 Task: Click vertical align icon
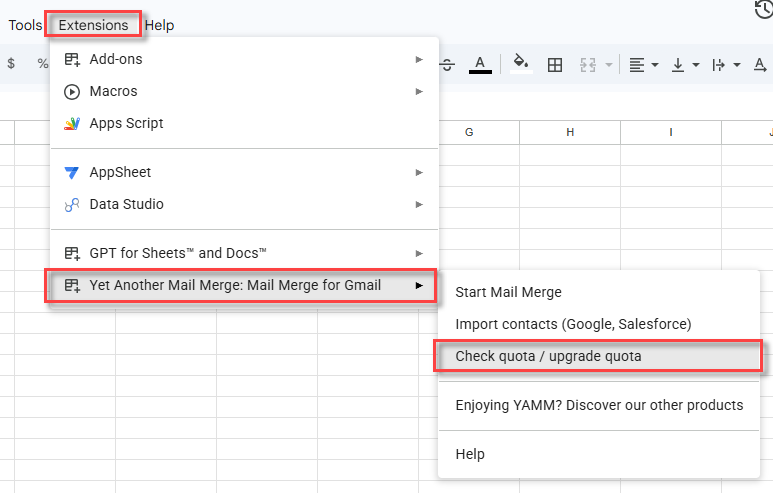678,65
